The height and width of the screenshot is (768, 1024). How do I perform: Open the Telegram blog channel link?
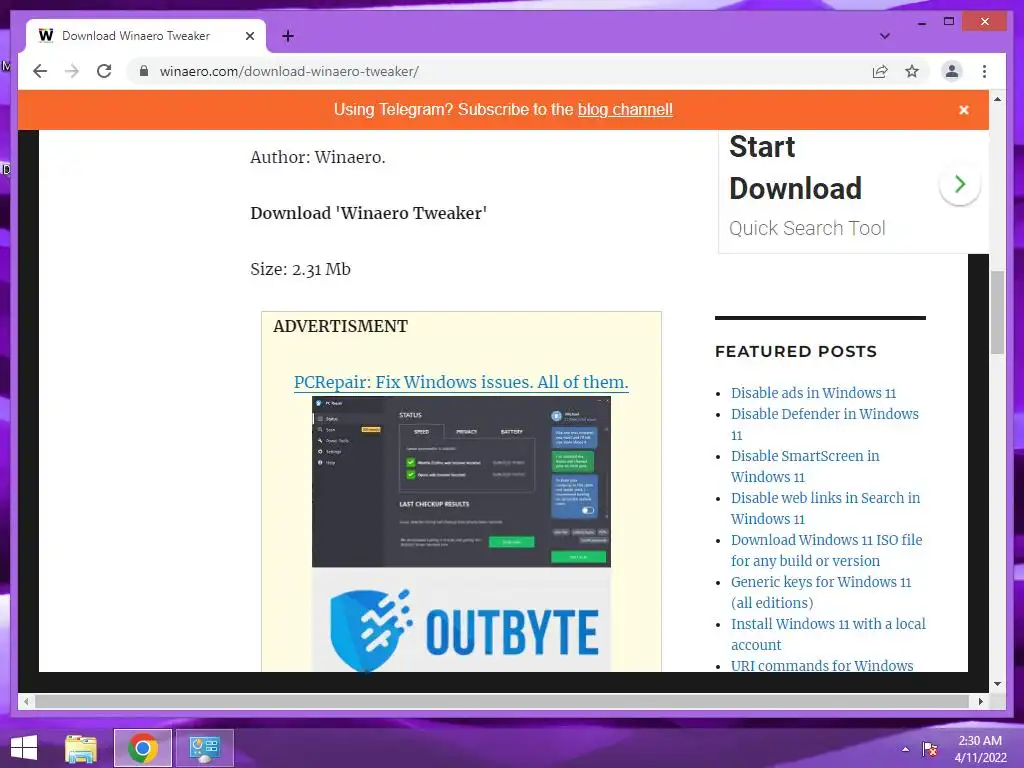click(625, 110)
